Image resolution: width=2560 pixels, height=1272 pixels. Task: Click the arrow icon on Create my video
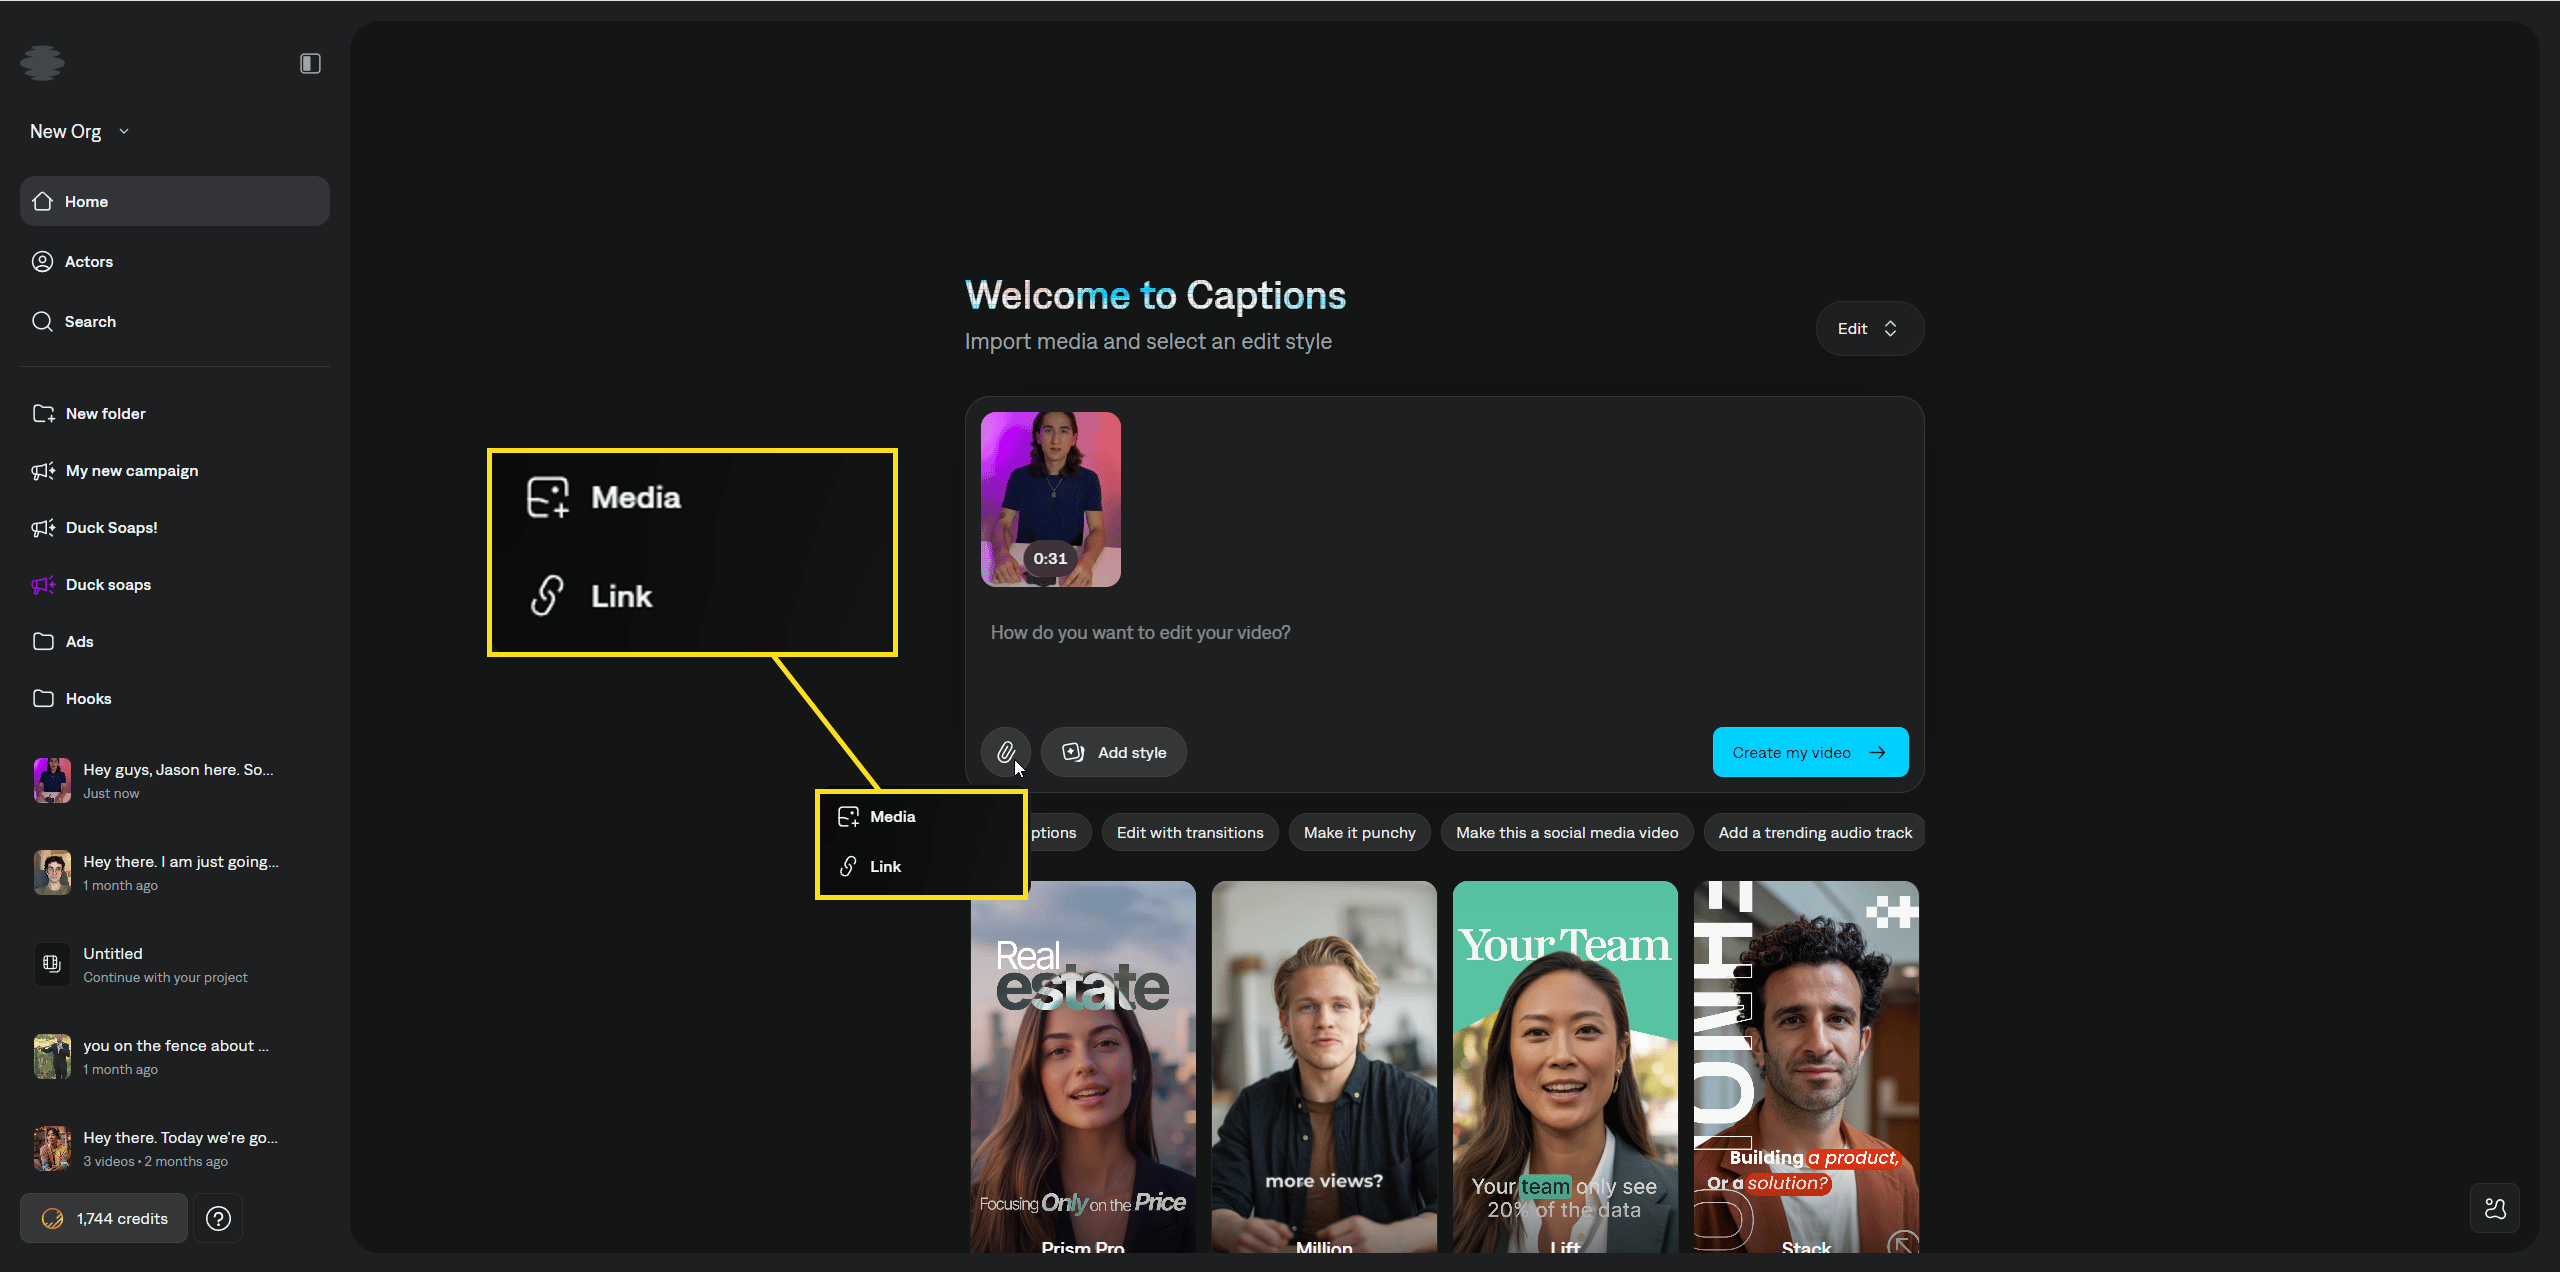1878,752
